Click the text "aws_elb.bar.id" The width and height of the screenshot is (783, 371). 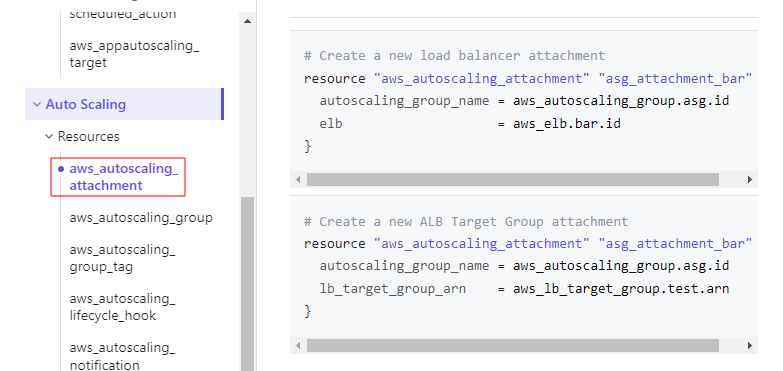567,123
